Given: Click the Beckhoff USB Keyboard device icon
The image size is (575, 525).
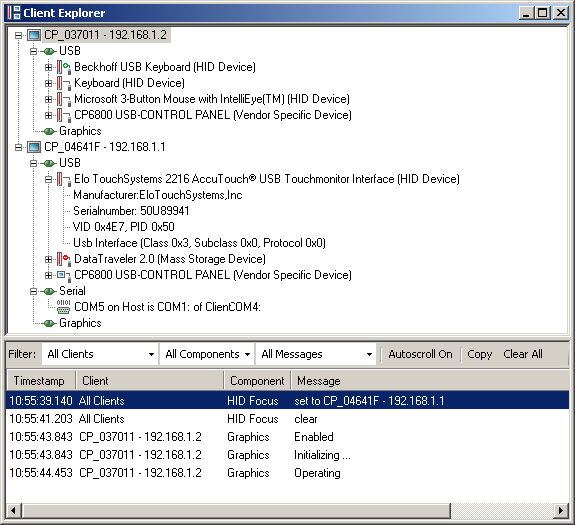Looking at the screenshot, I should tap(64, 67).
